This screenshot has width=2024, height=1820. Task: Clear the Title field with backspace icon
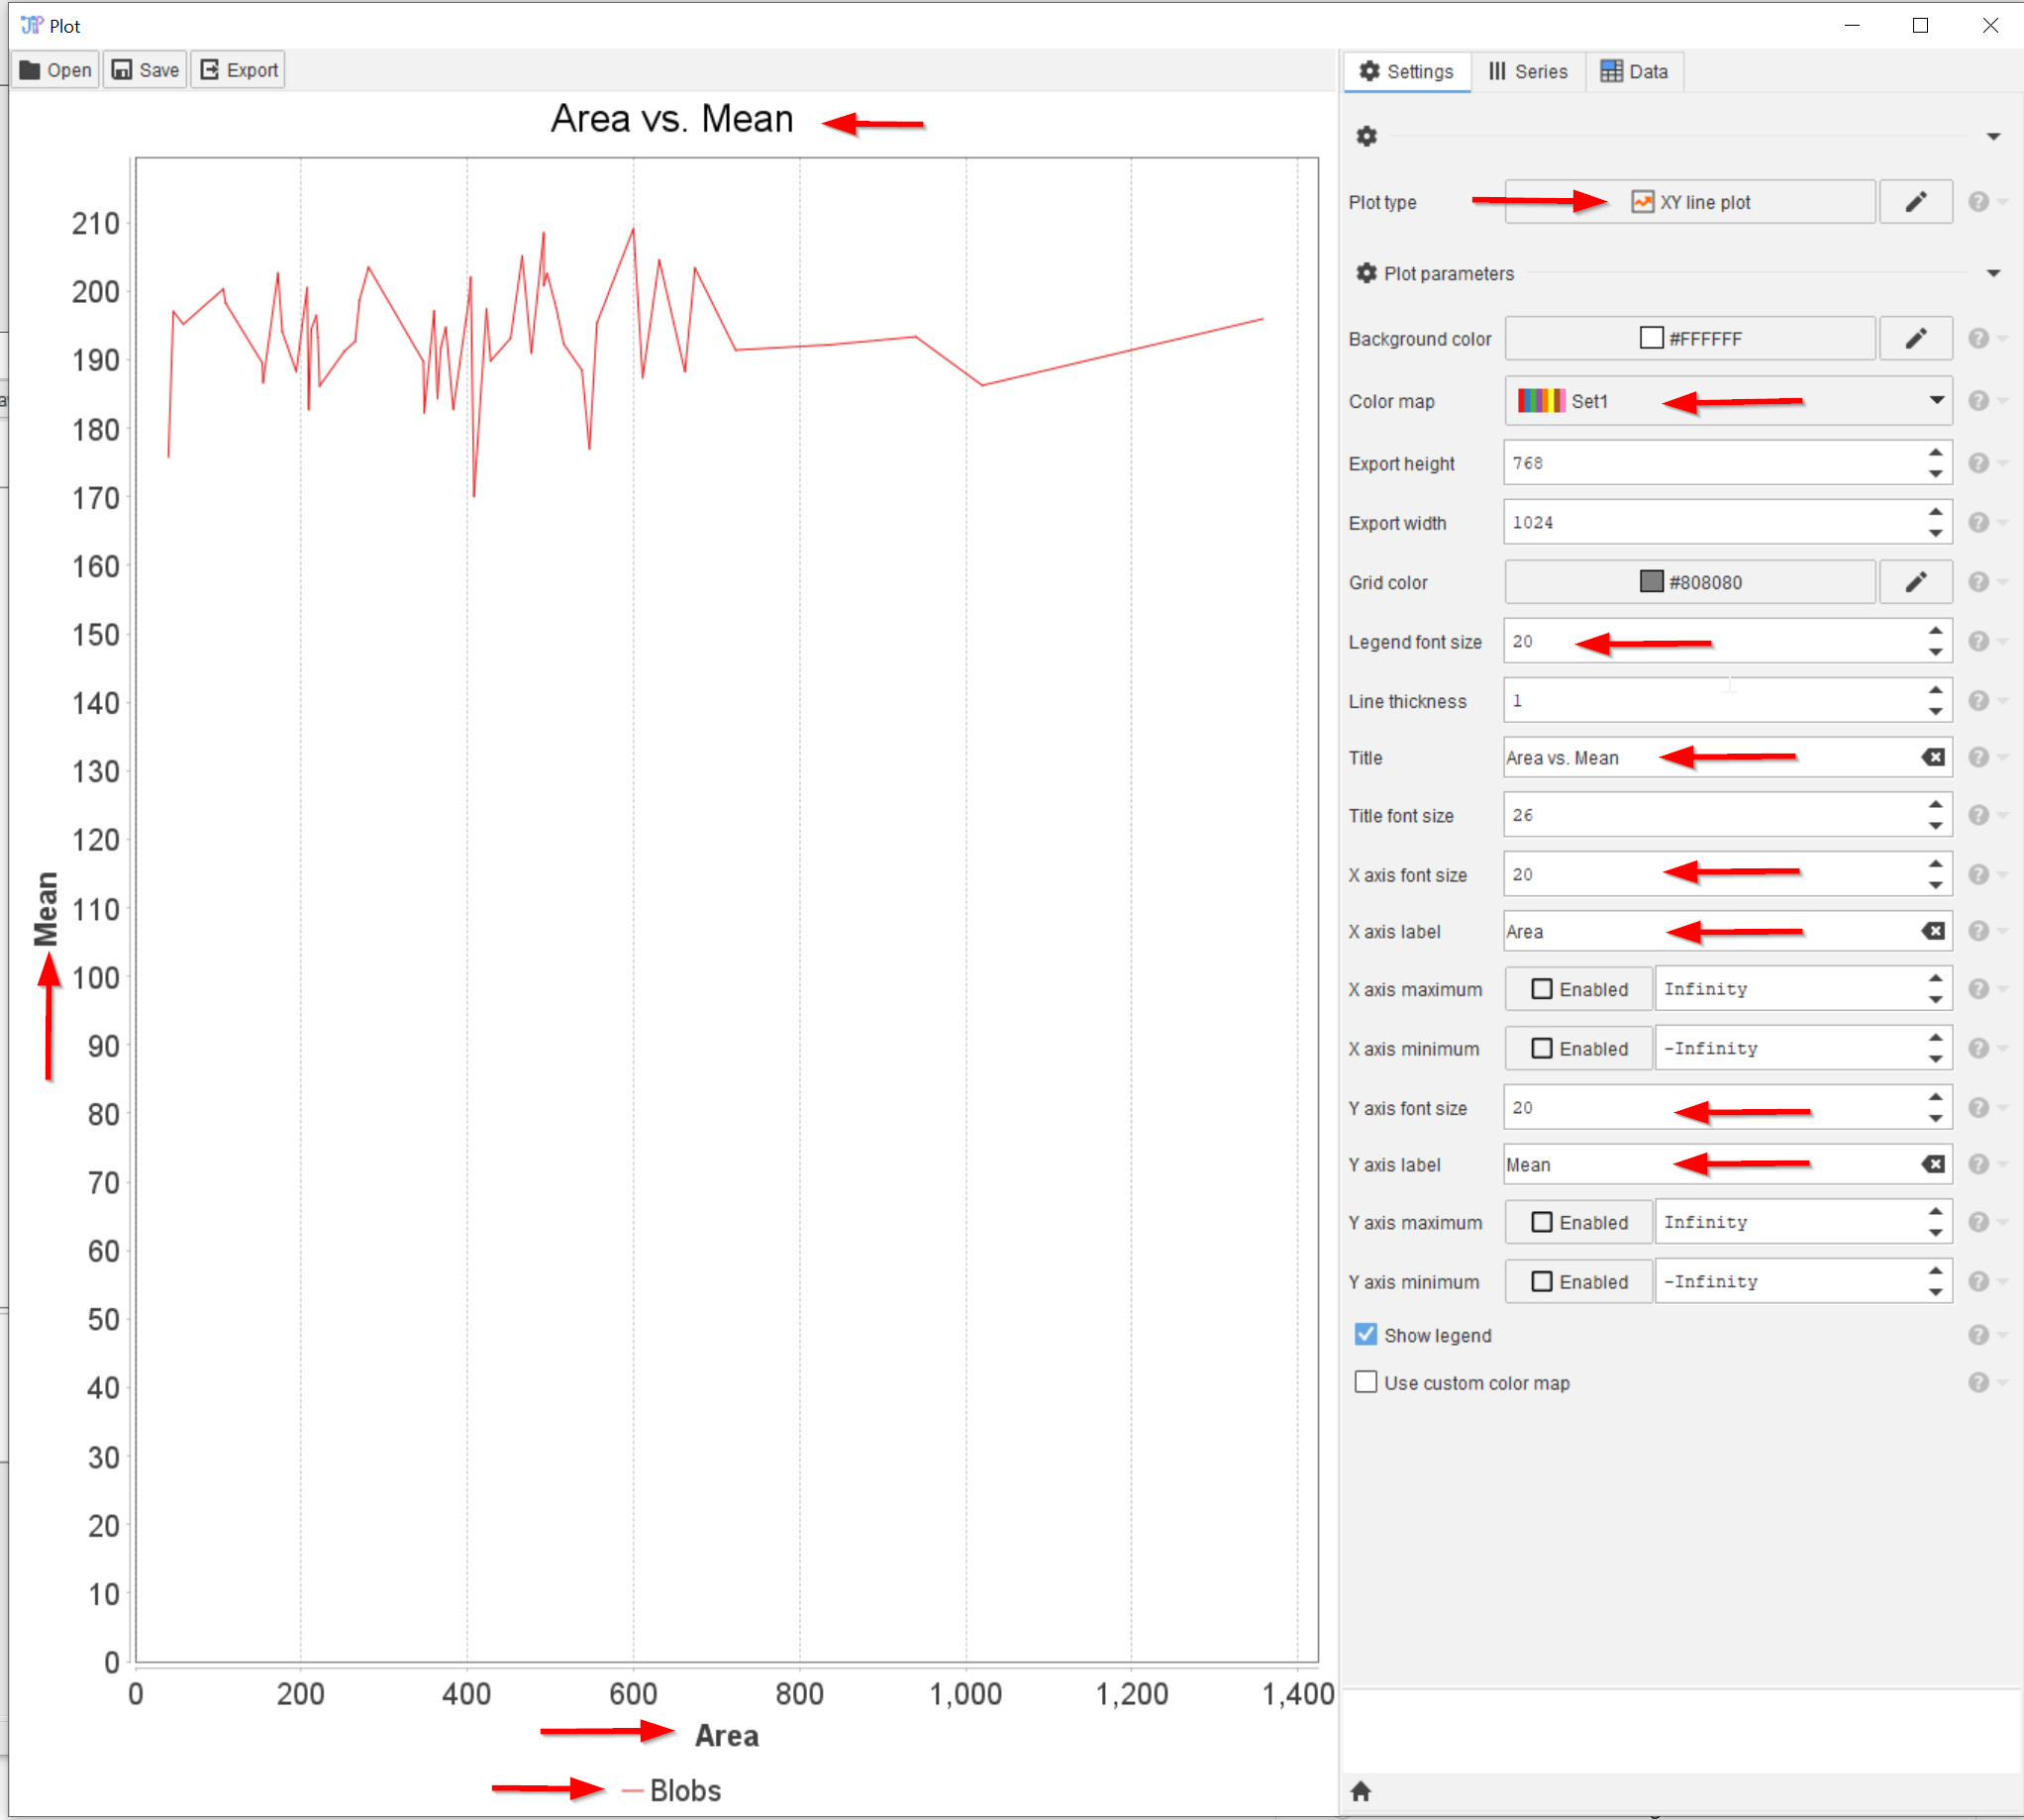coord(1933,757)
